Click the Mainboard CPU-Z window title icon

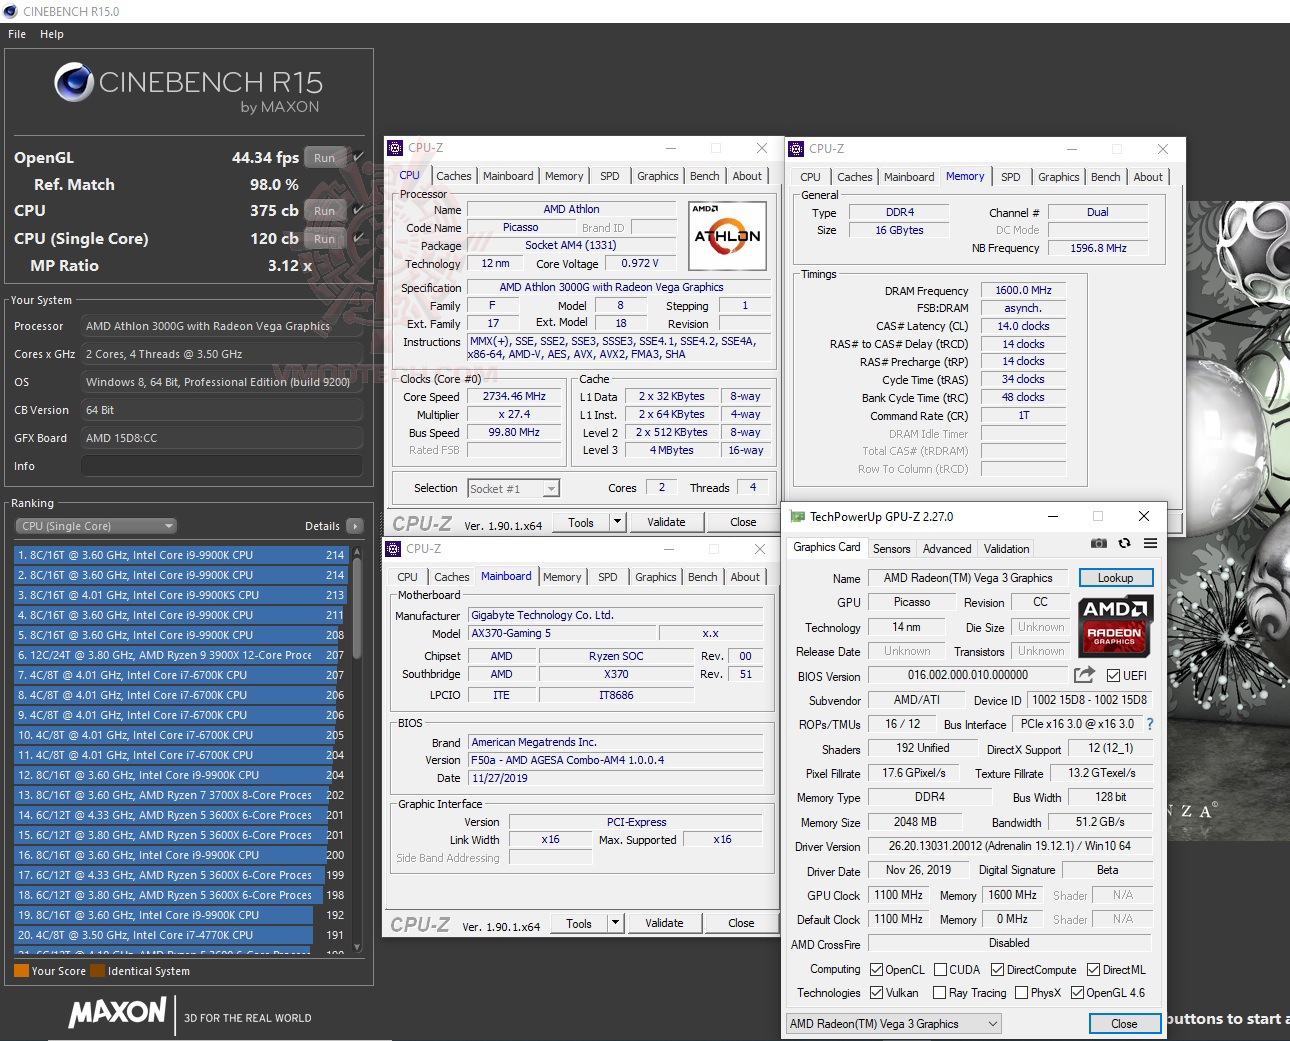click(x=394, y=548)
